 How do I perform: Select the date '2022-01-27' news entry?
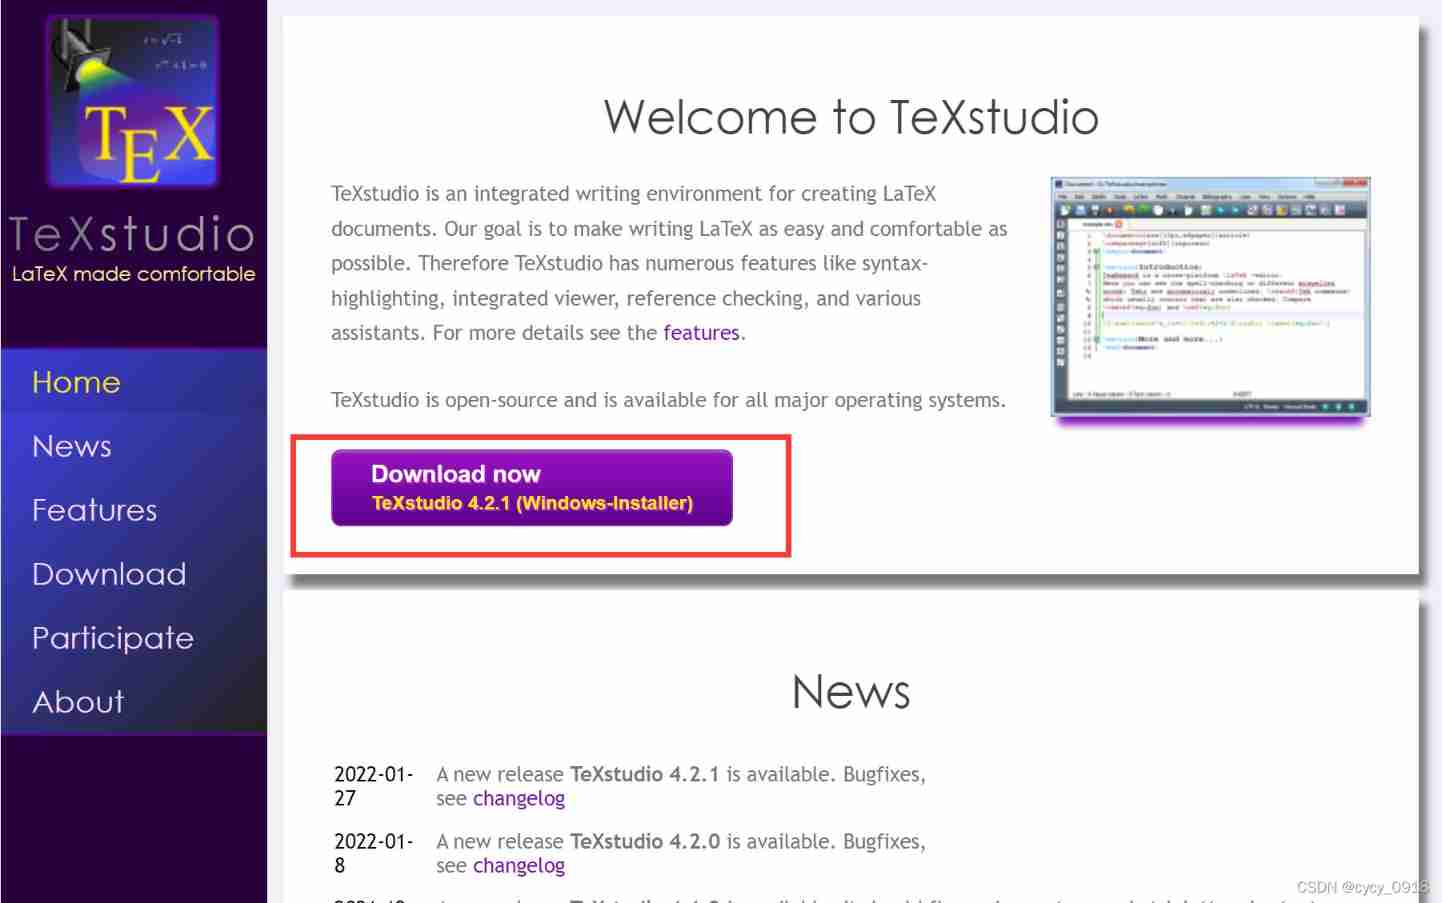373,786
